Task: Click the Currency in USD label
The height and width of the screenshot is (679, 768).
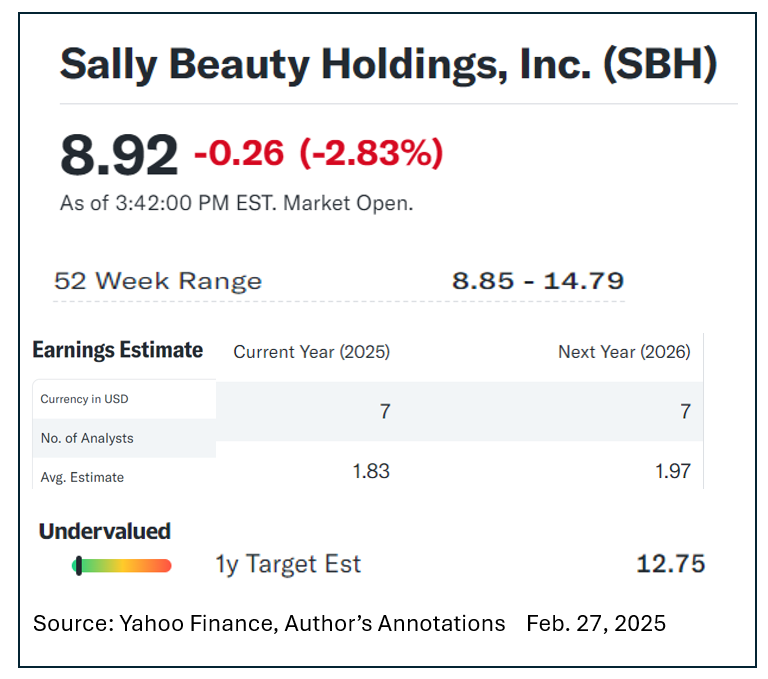Action: coord(84,399)
